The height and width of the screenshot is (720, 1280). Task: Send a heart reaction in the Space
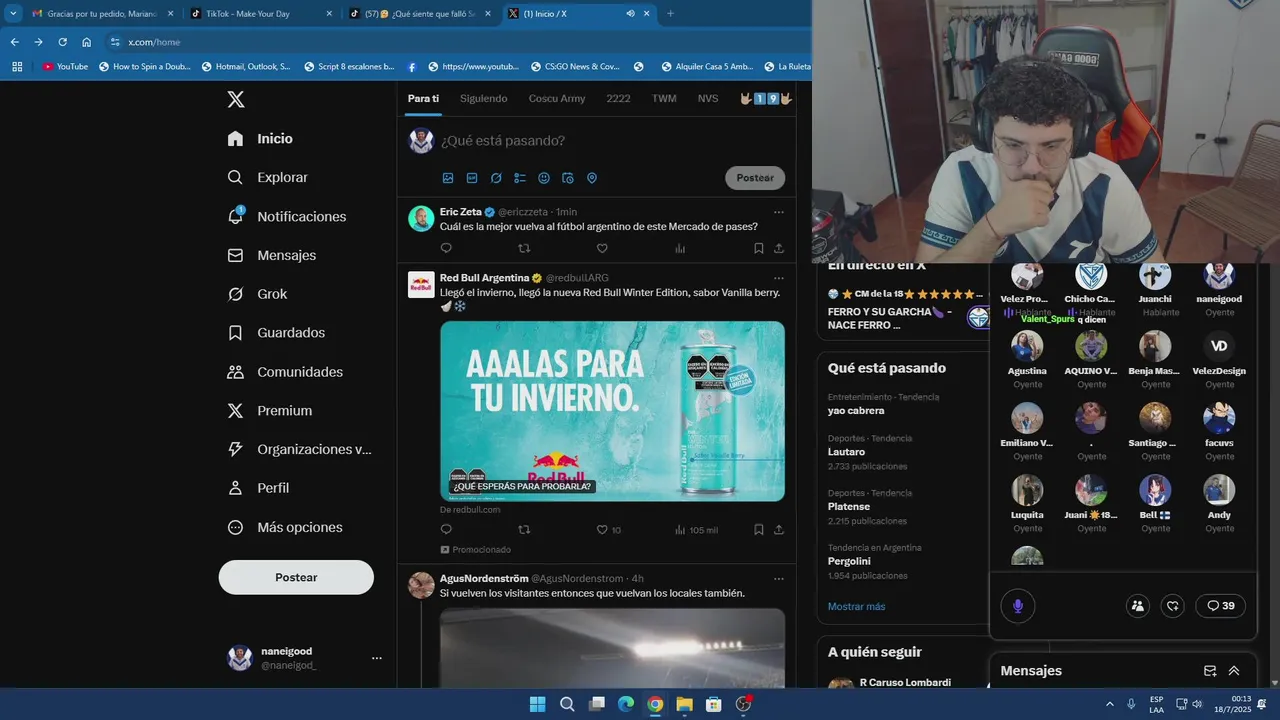click(1173, 606)
